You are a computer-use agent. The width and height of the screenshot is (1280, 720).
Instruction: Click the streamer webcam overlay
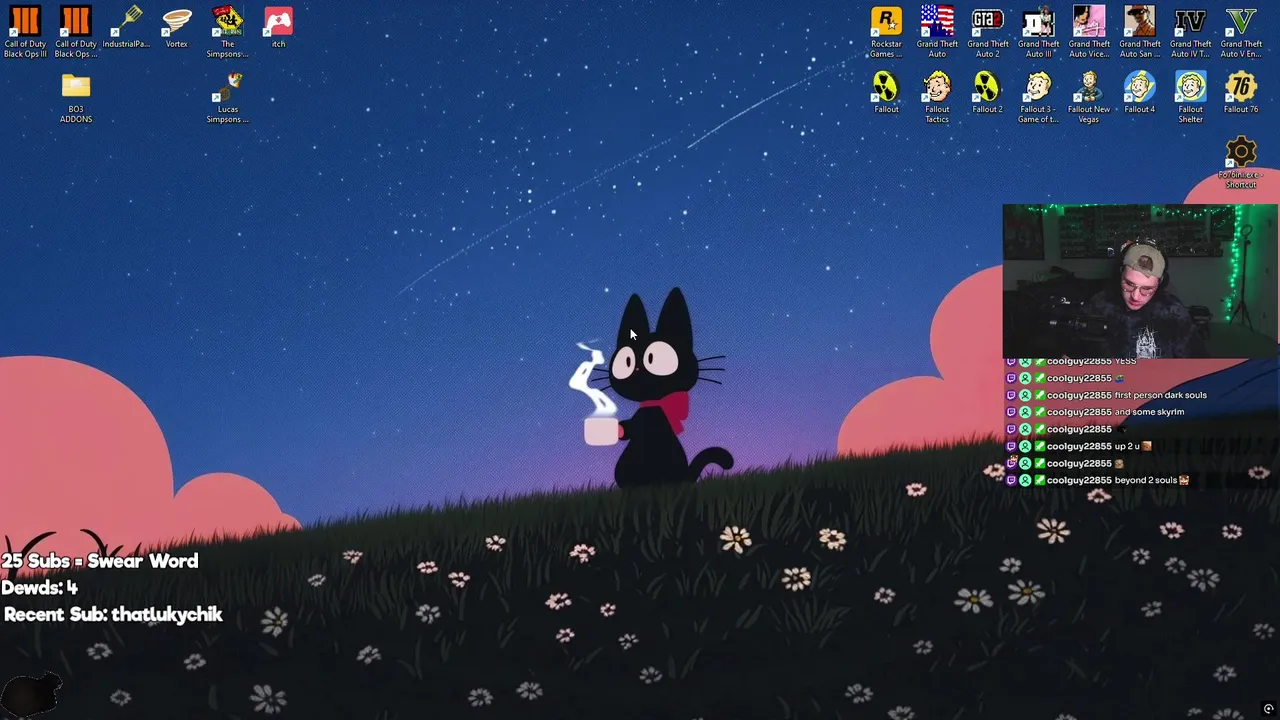(1139, 281)
